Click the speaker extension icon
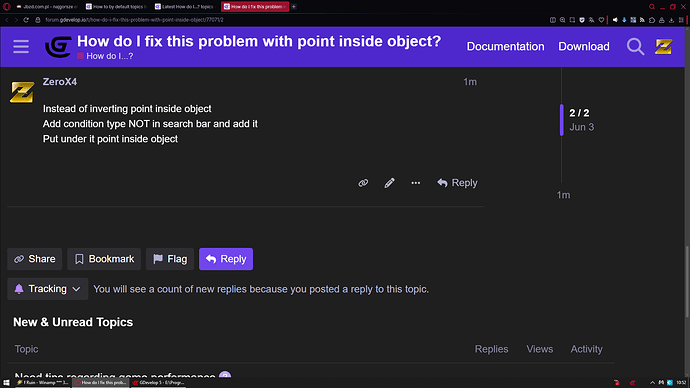This screenshot has width=690, height=388. [x=615, y=20]
